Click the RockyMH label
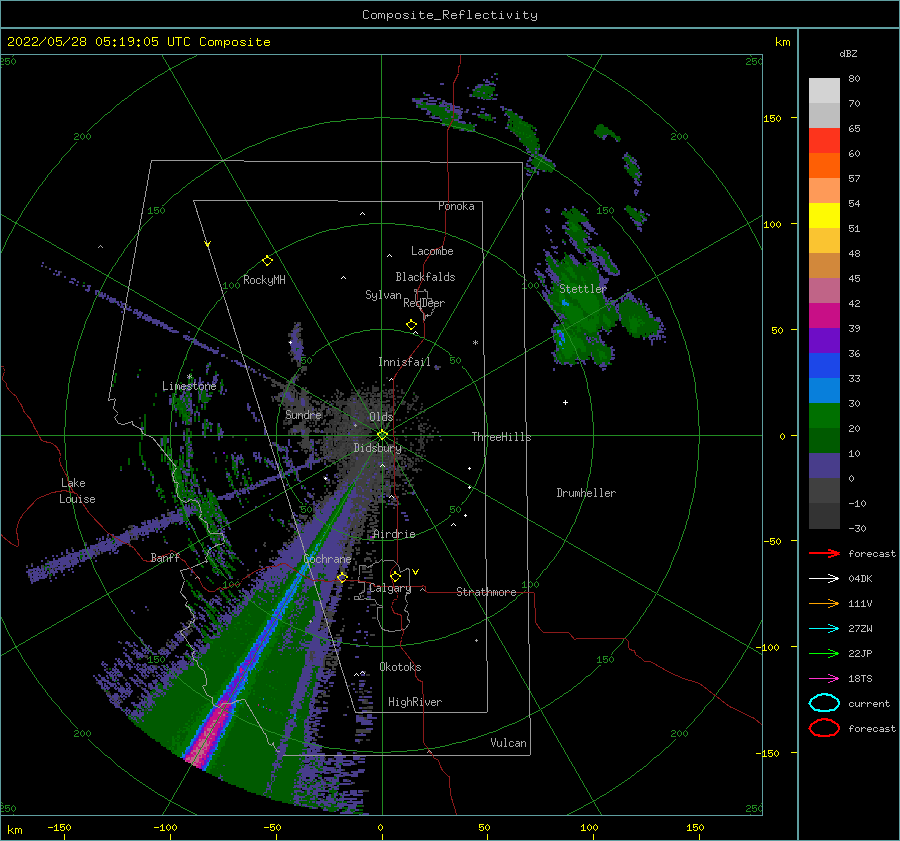This screenshot has width=900, height=841. point(264,280)
